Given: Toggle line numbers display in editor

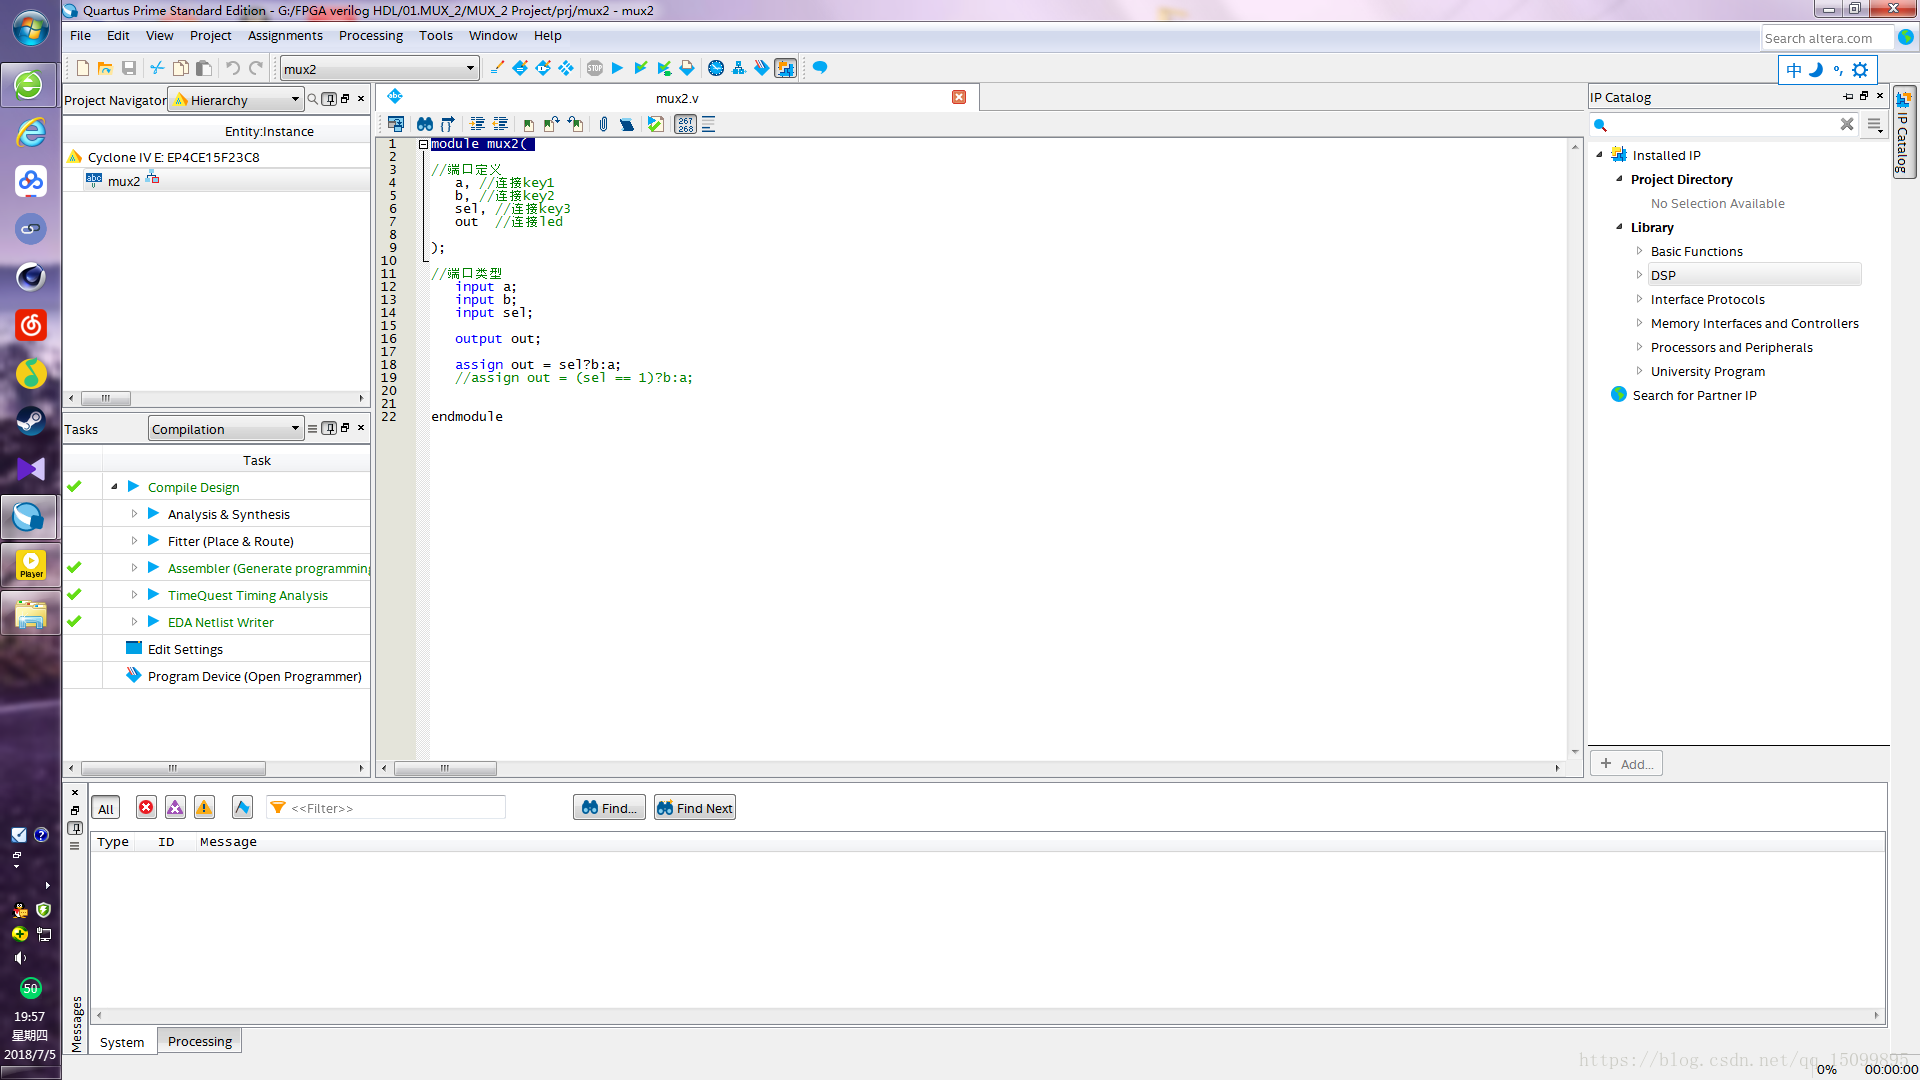Looking at the screenshot, I should coord(685,124).
